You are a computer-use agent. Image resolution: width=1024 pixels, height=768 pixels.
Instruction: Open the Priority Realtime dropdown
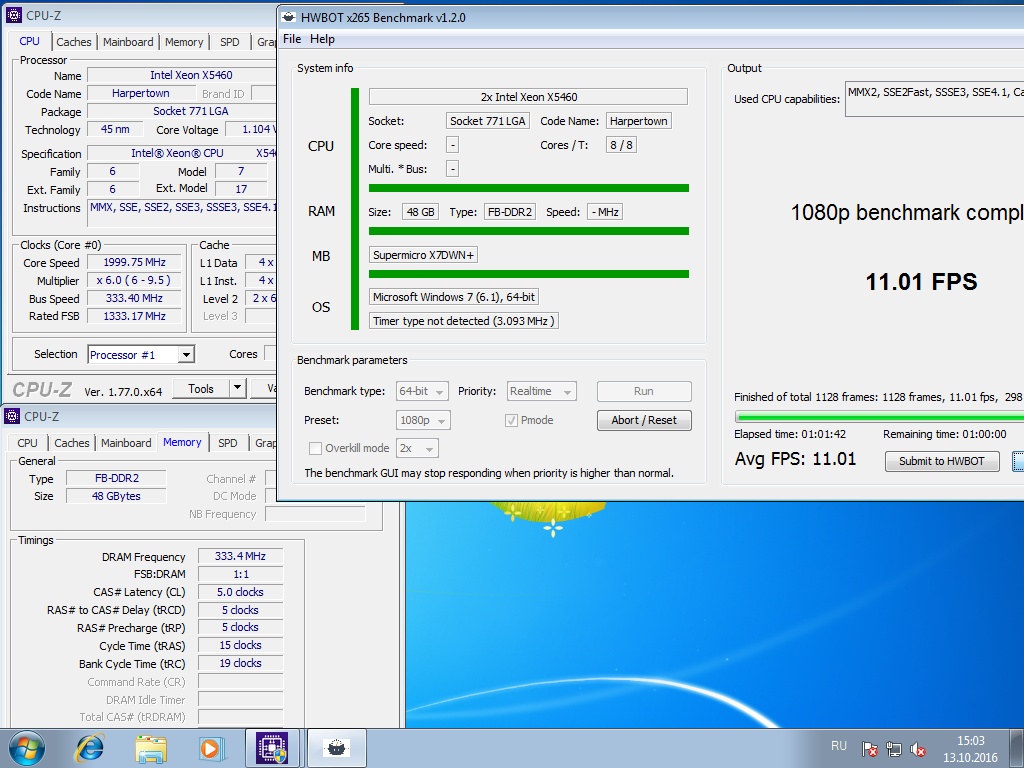(541, 391)
